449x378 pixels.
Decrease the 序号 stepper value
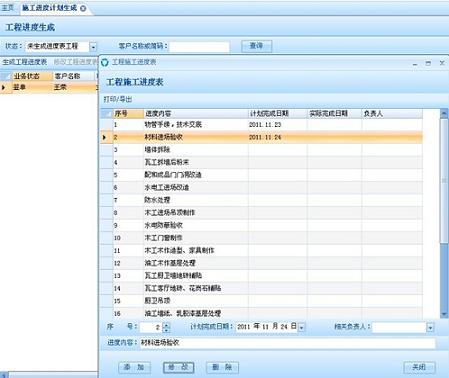(x=166, y=330)
